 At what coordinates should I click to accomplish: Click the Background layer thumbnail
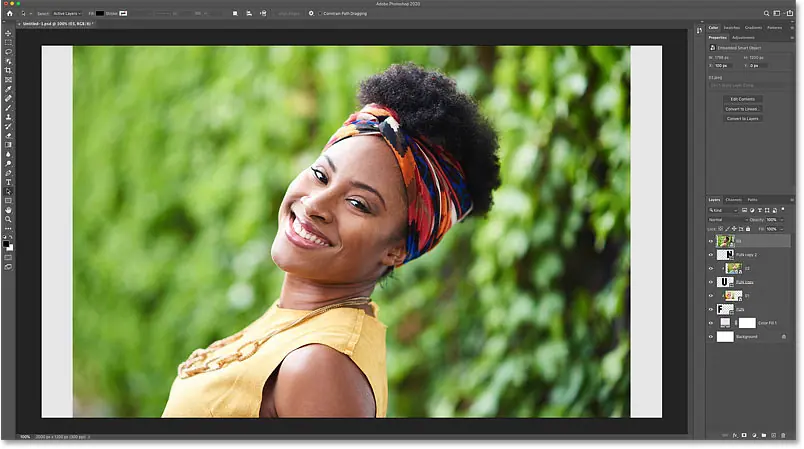pyautogui.click(x=725, y=337)
